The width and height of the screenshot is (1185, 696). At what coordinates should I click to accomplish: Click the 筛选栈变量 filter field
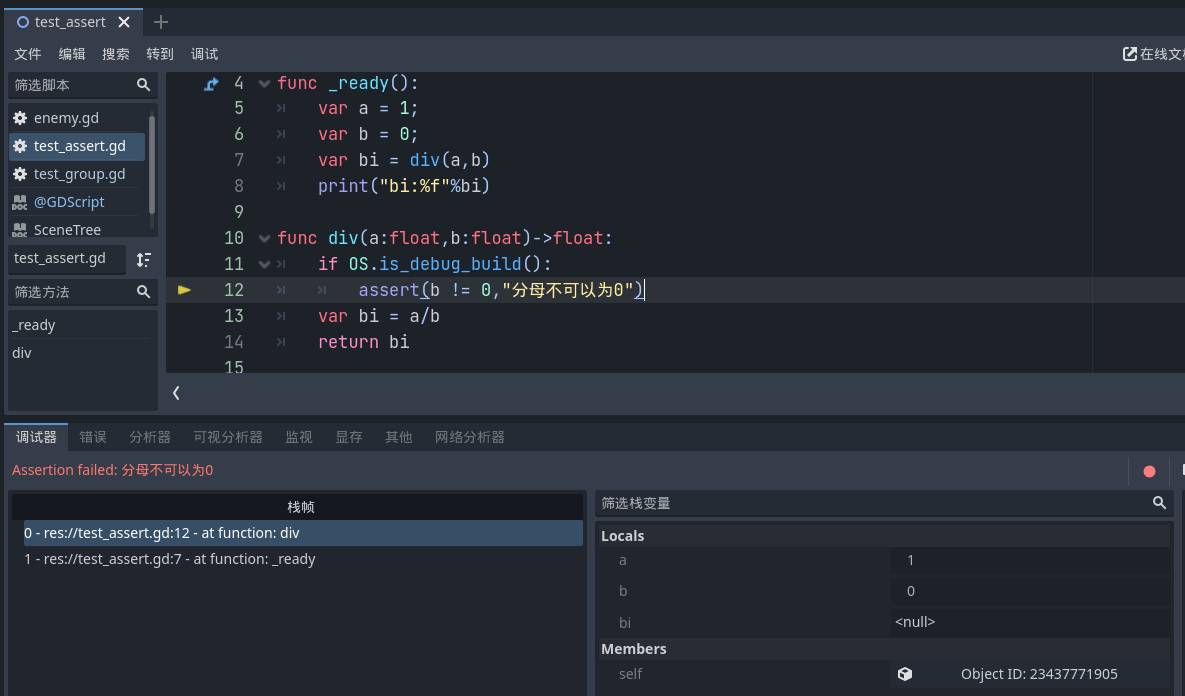tap(884, 503)
